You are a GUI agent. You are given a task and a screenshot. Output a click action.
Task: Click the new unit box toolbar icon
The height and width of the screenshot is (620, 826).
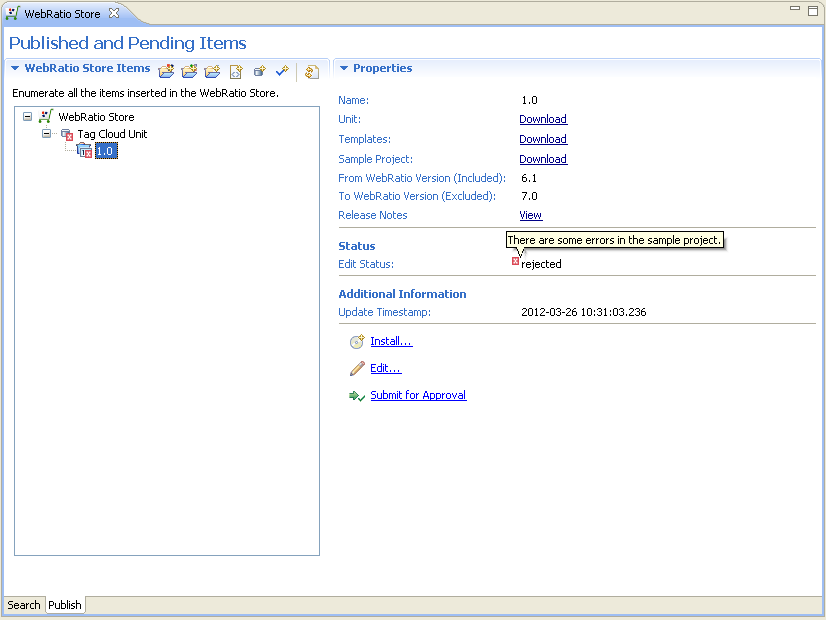(259, 71)
